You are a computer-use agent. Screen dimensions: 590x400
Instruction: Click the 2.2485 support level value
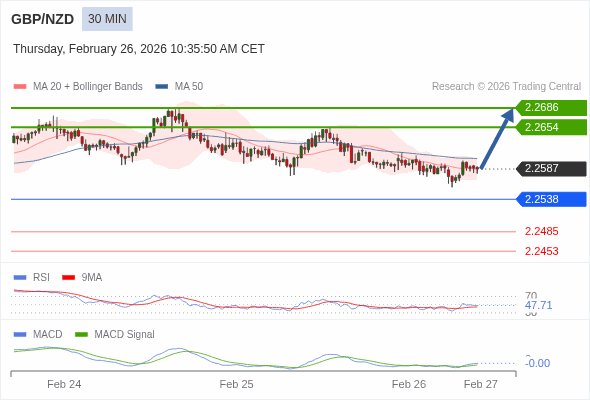tap(541, 231)
